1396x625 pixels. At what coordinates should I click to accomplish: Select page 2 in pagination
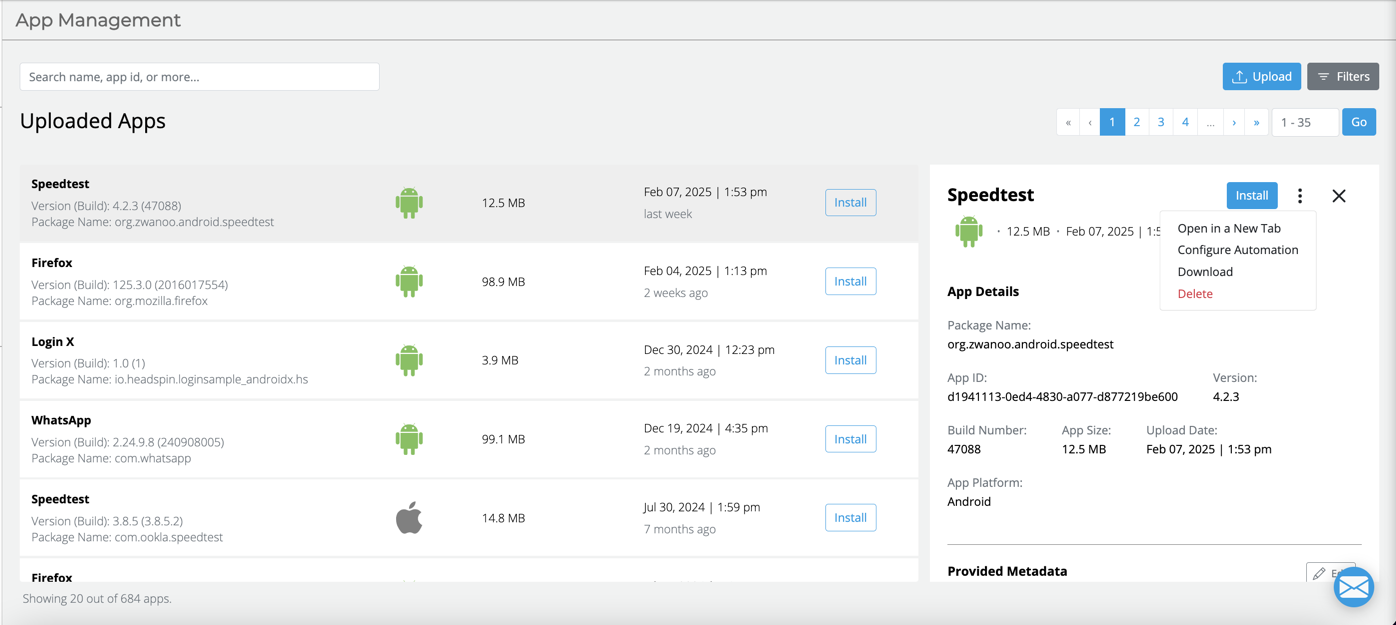click(x=1137, y=122)
